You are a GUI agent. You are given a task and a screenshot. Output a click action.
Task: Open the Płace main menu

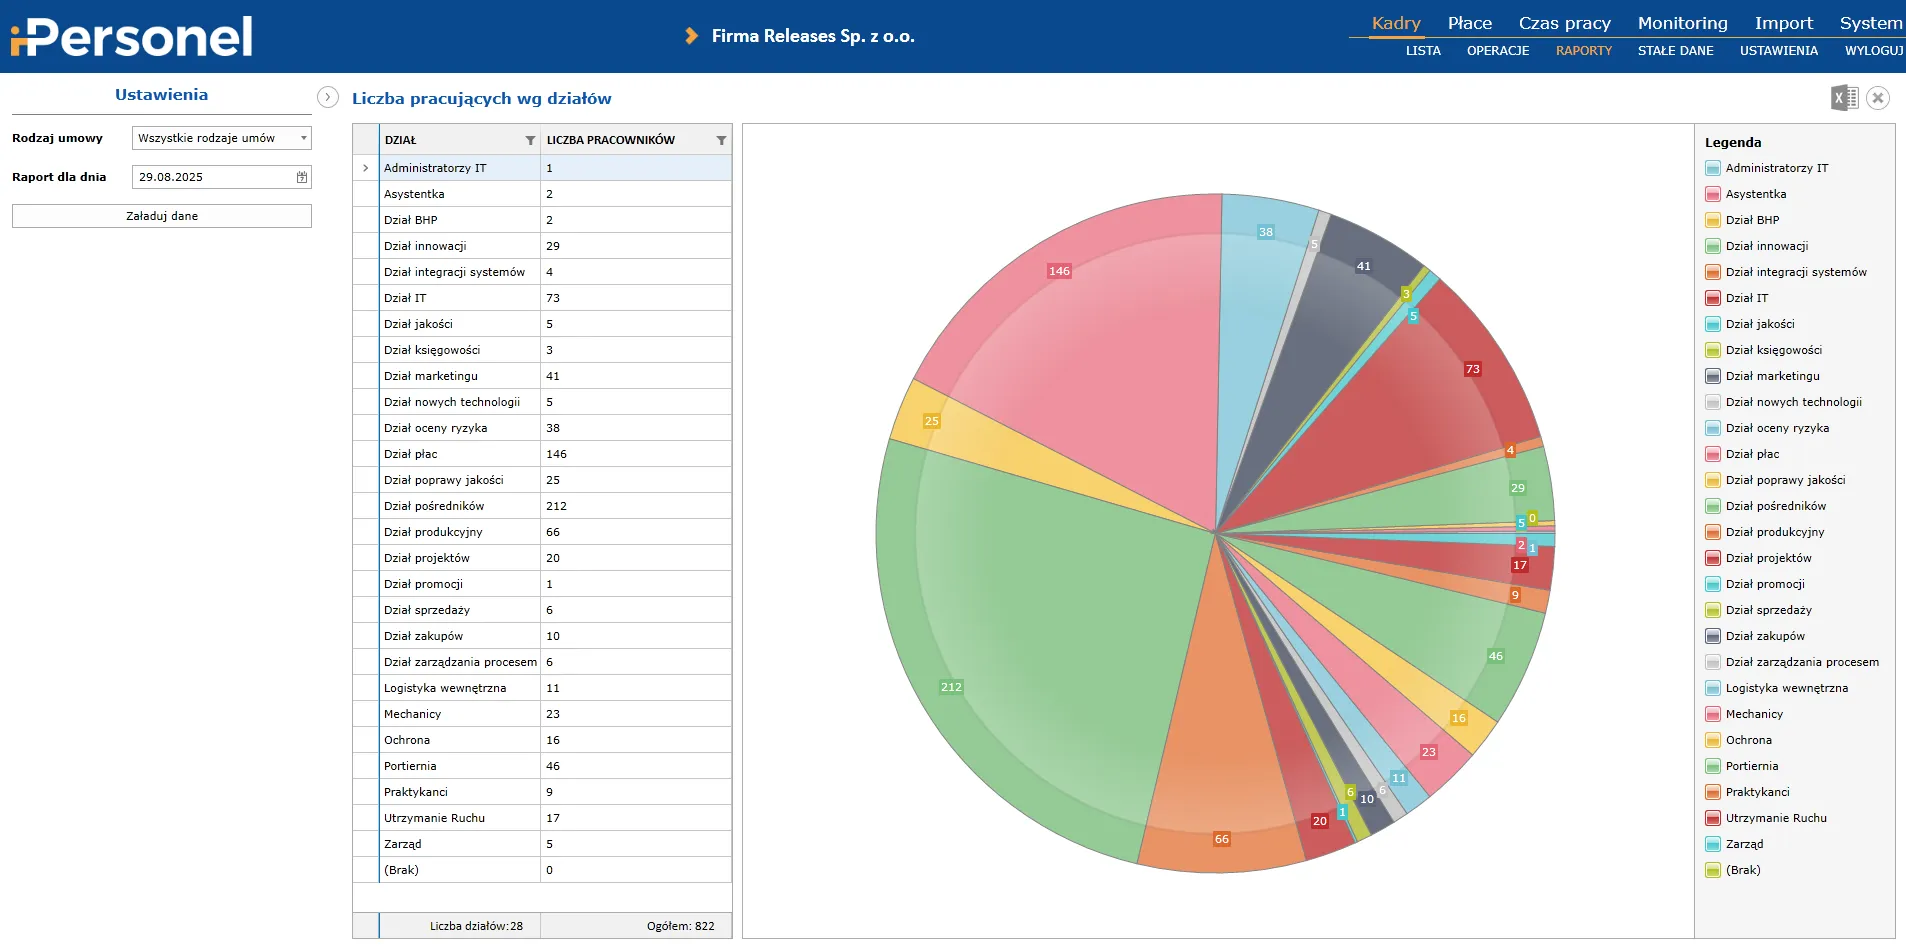[1469, 23]
